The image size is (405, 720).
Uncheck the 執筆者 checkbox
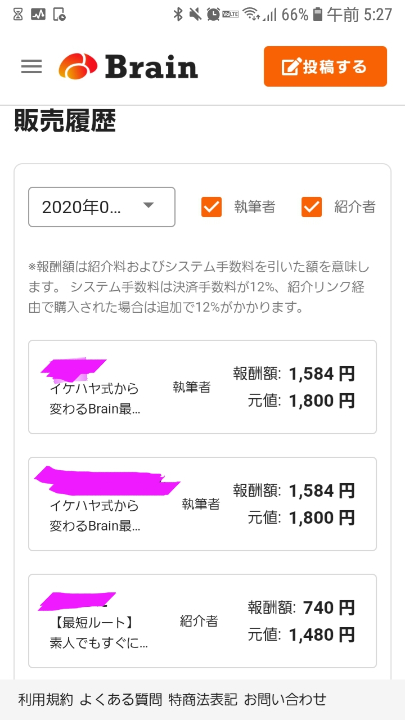click(x=211, y=207)
